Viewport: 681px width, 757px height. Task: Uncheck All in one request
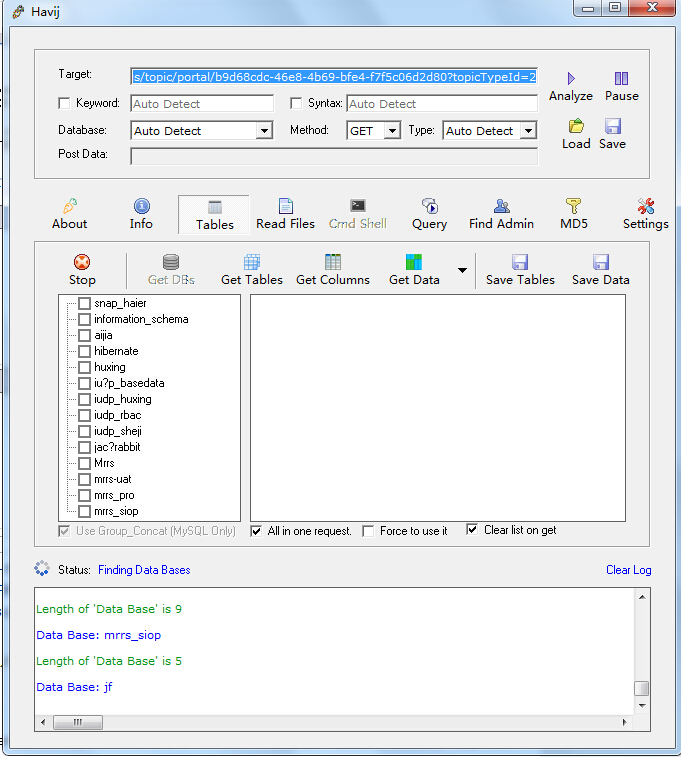click(x=256, y=532)
